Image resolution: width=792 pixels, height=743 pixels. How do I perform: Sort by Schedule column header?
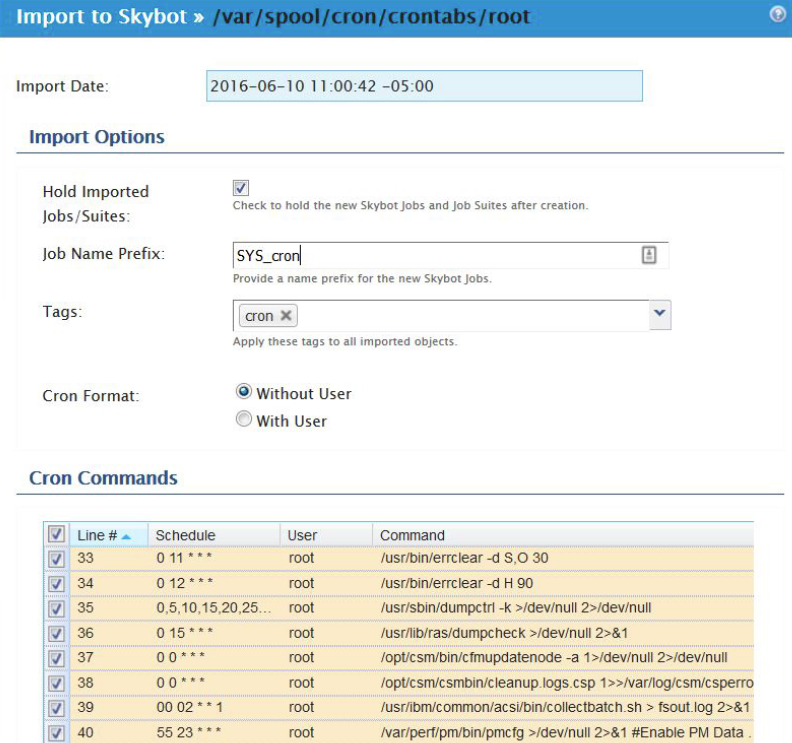pos(214,535)
